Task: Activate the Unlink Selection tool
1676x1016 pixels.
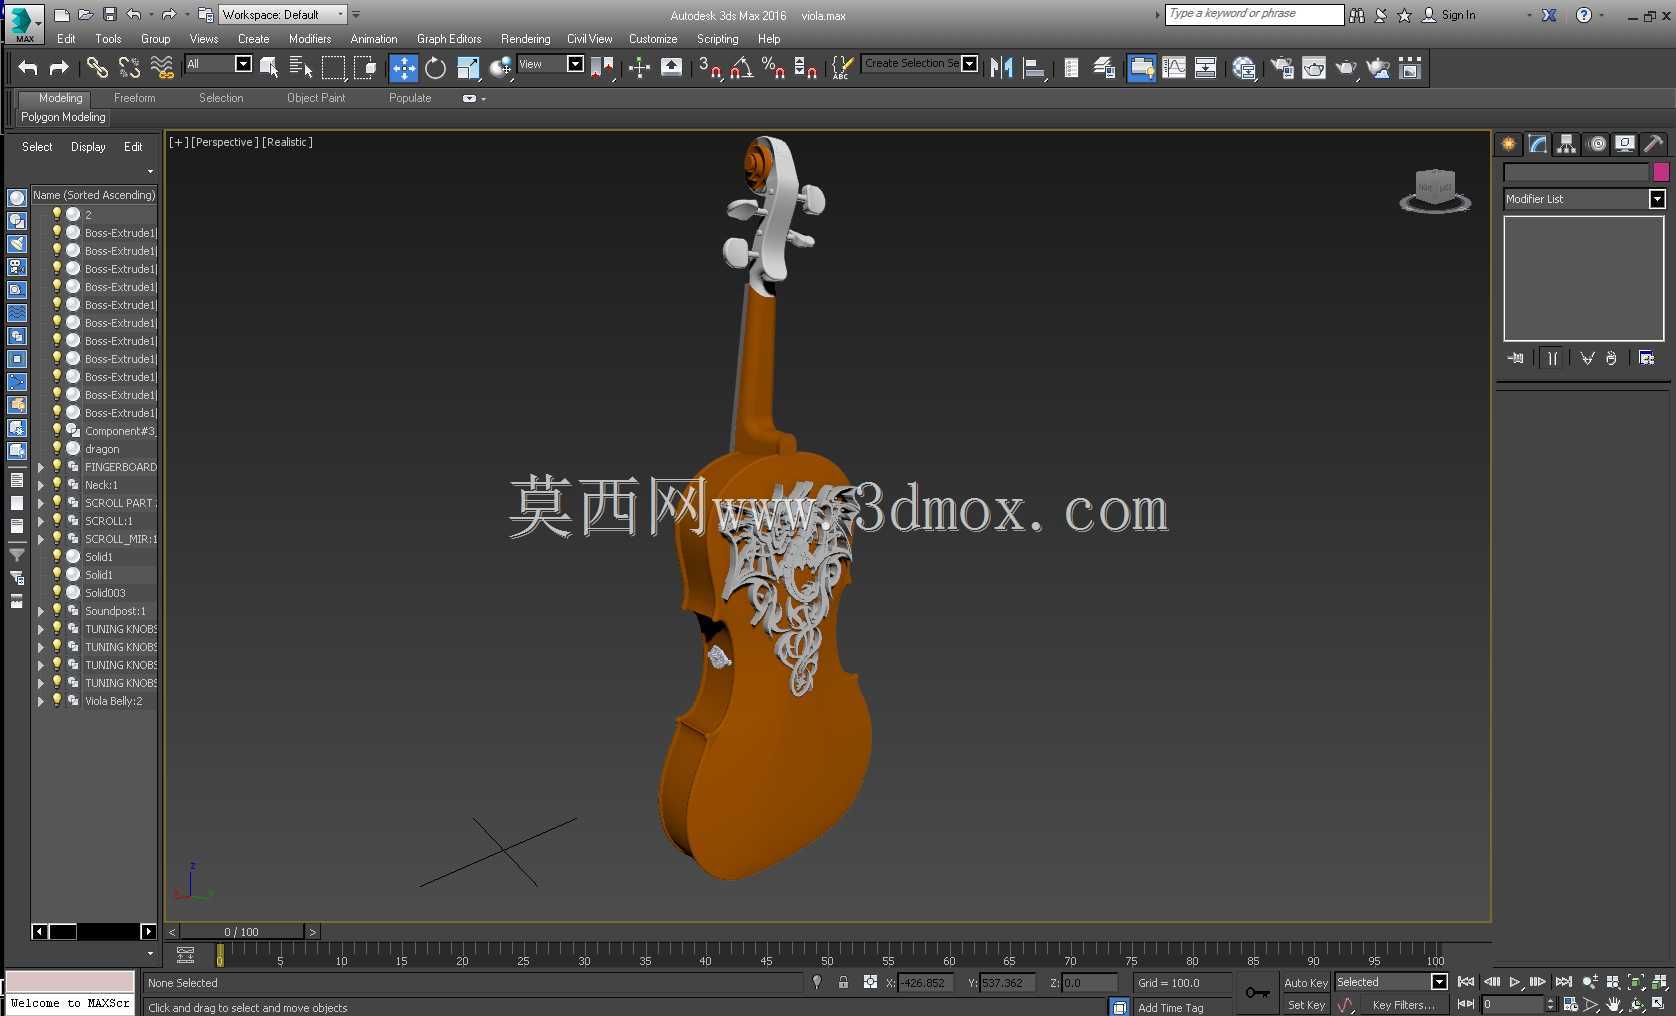Action: click(129, 67)
